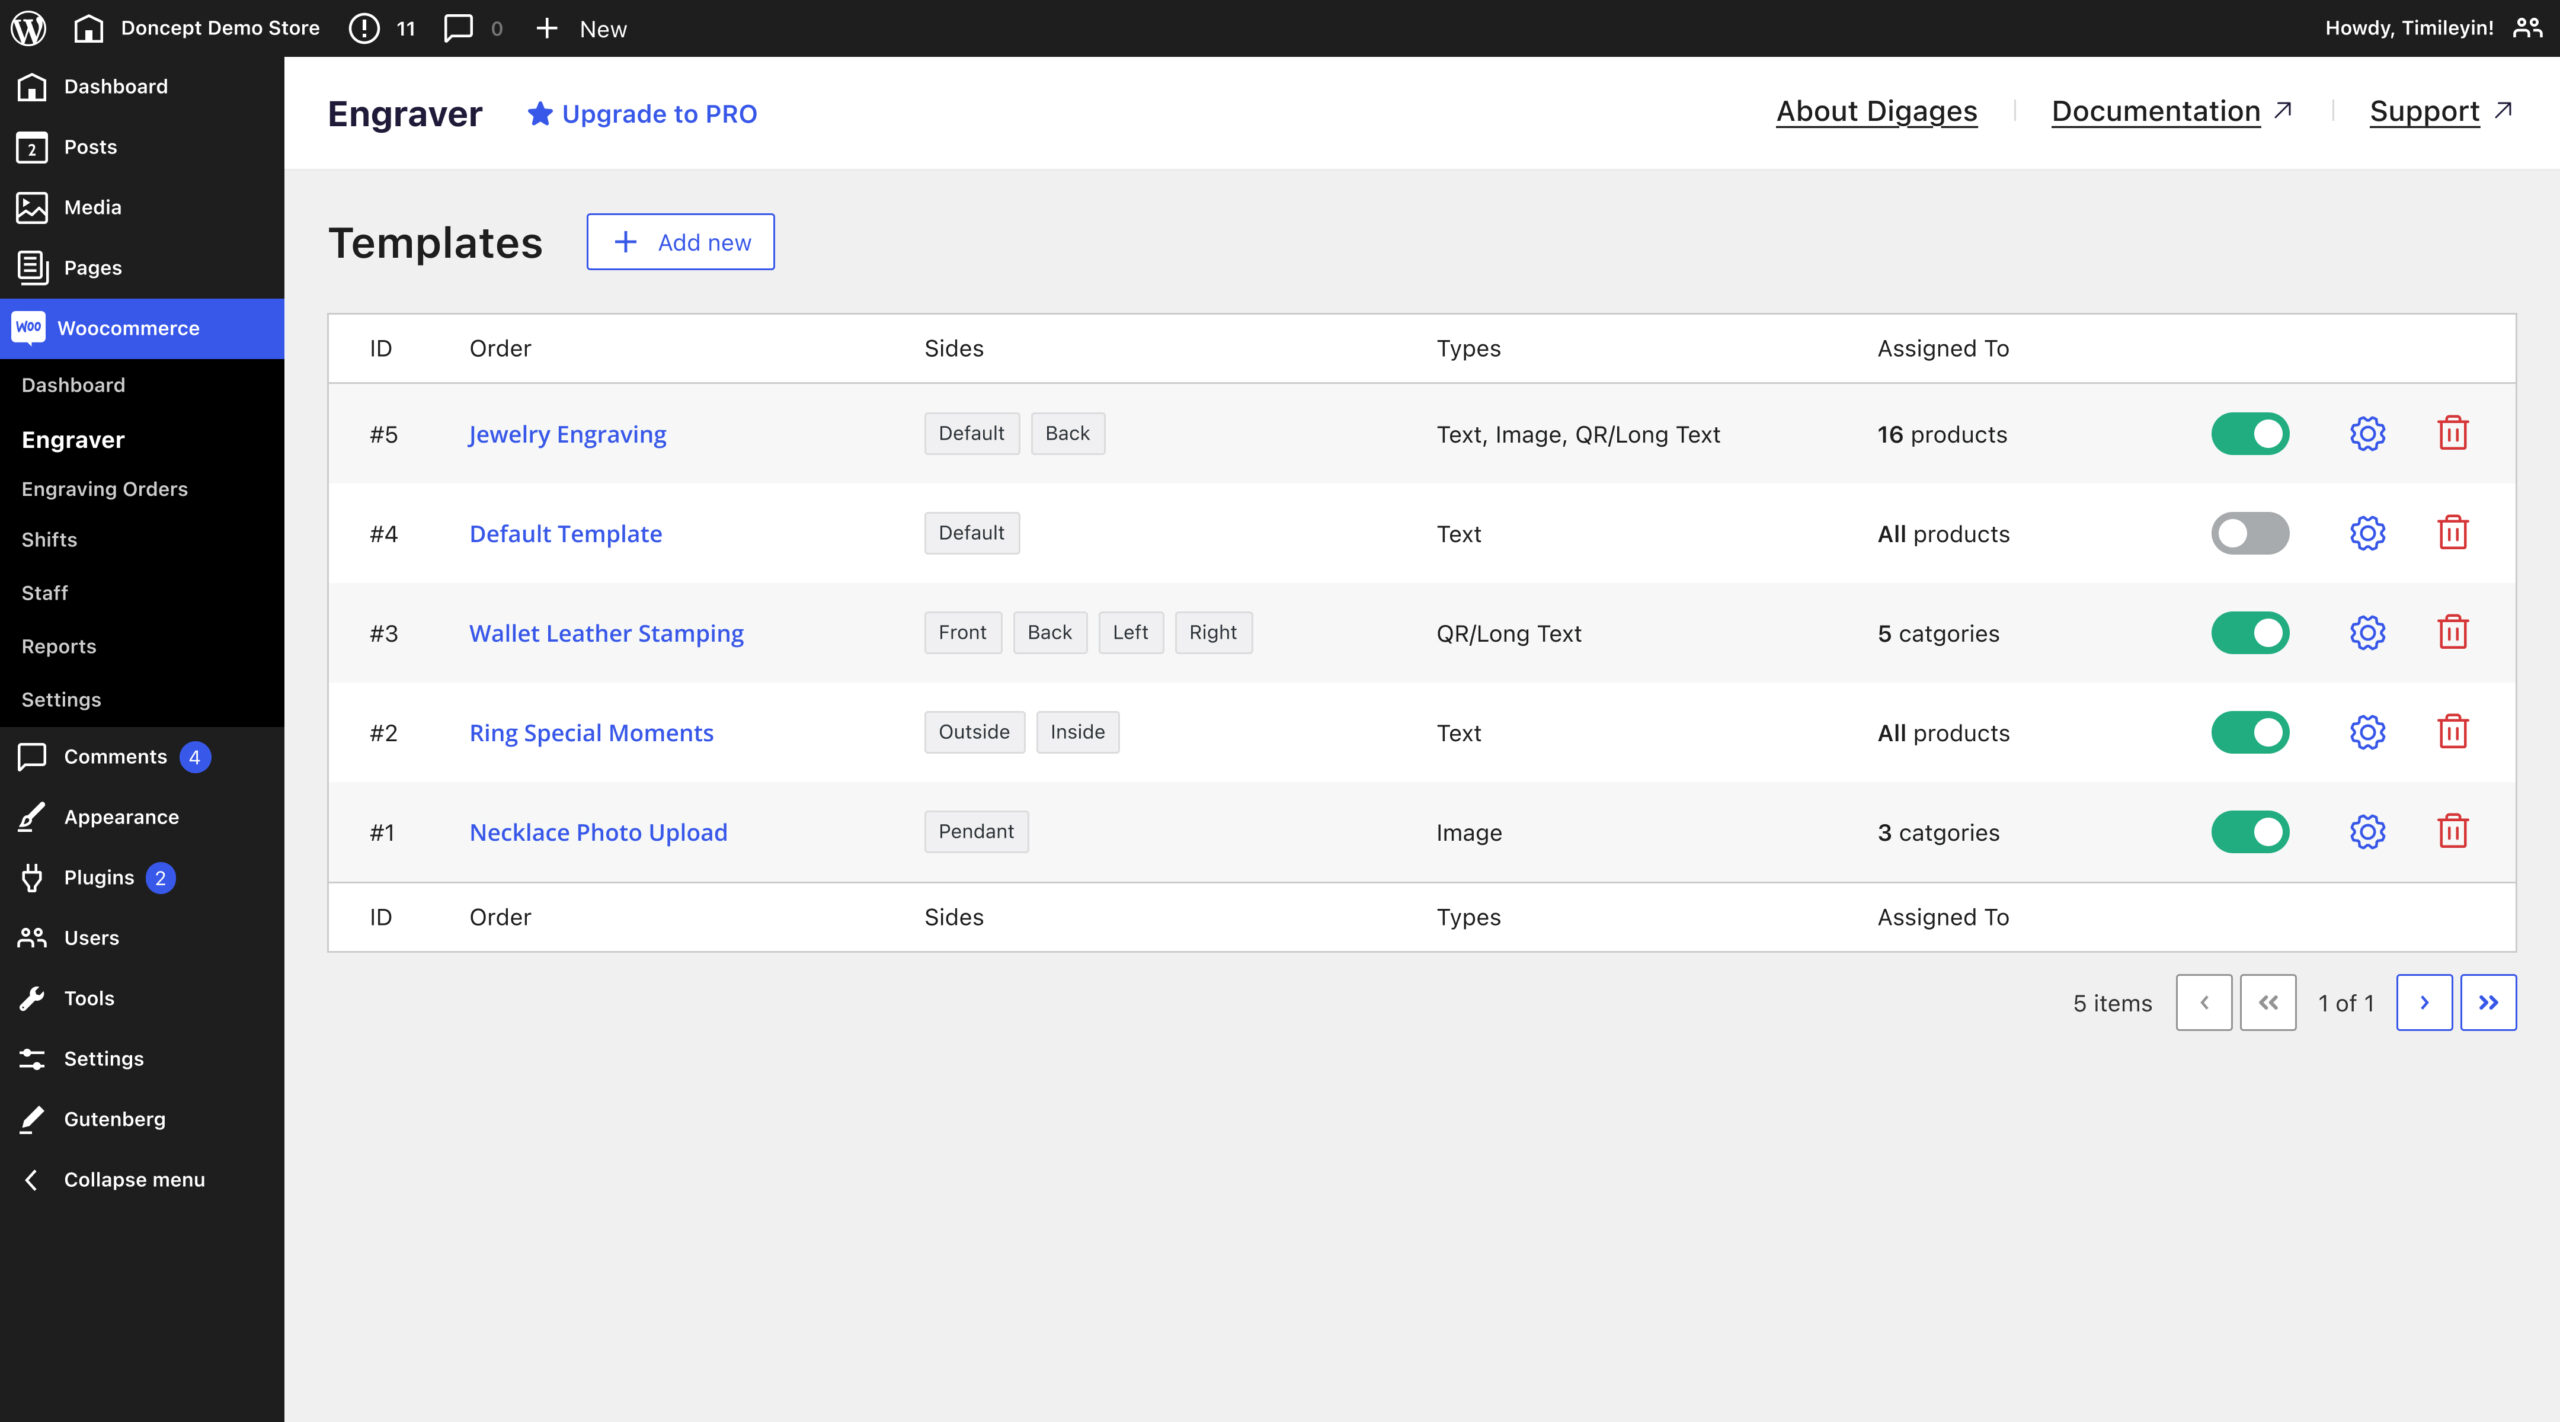
Task: Open Engraving Orders submenu item
Action: pos(104,489)
